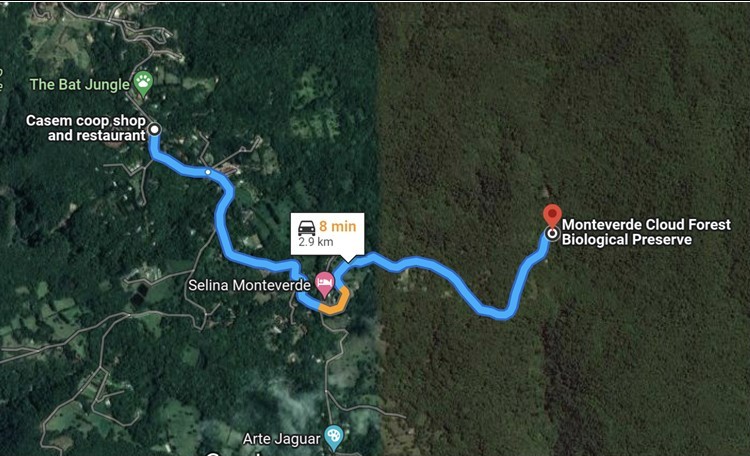750x456 pixels.
Task: Click The Bat Jungle paw pin icon
Action: click(143, 82)
